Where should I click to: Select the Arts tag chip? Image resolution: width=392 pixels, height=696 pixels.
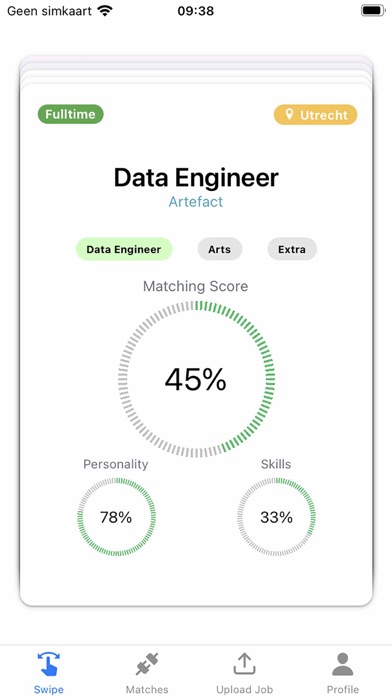pyautogui.click(x=220, y=249)
